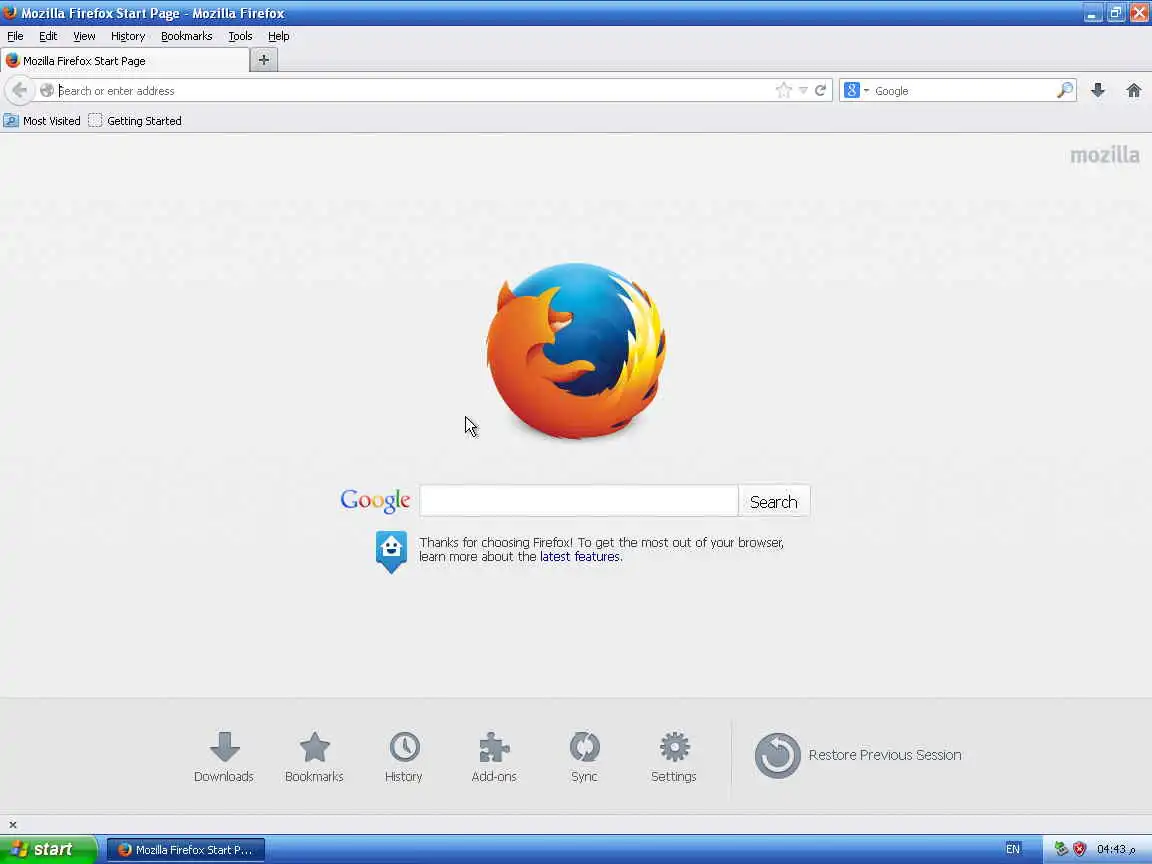This screenshot has height=864, width=1152.
Task: Click the Restore Previous Session circular arrow icon
Action: (777, 755)
